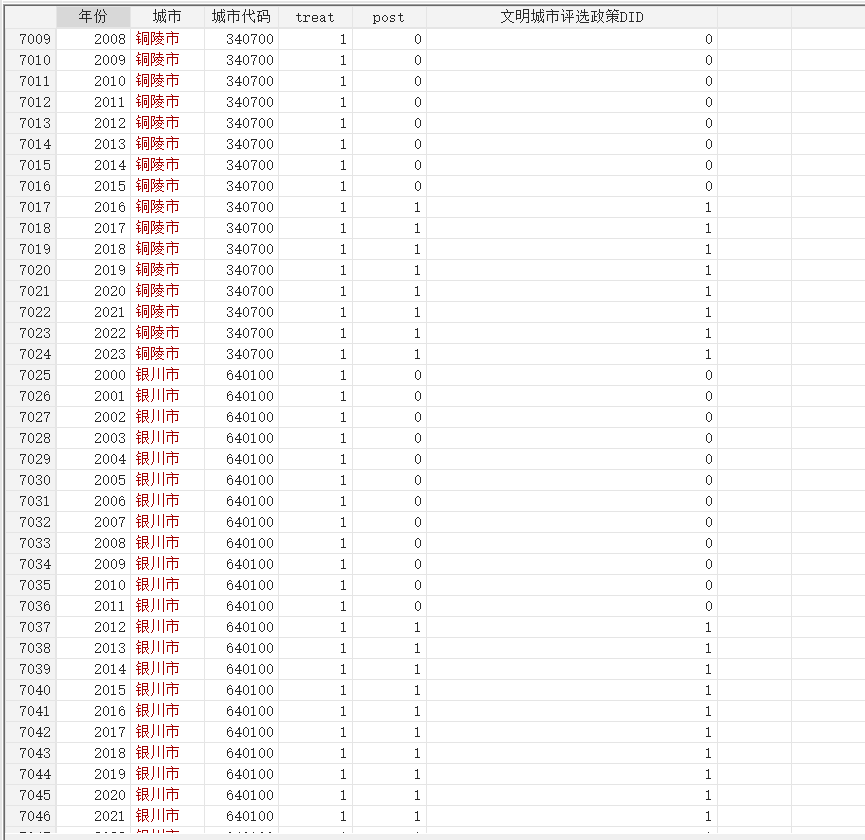
Task: Click post value 1 in row 7038
Action: (x=389, y=648)
